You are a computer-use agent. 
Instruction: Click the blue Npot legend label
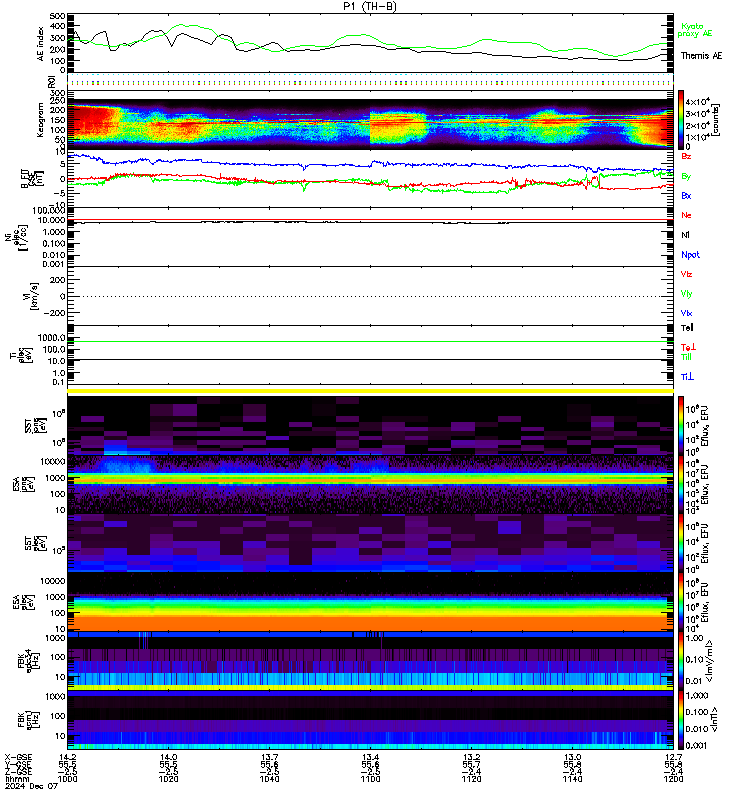click(x=690, y=255)
